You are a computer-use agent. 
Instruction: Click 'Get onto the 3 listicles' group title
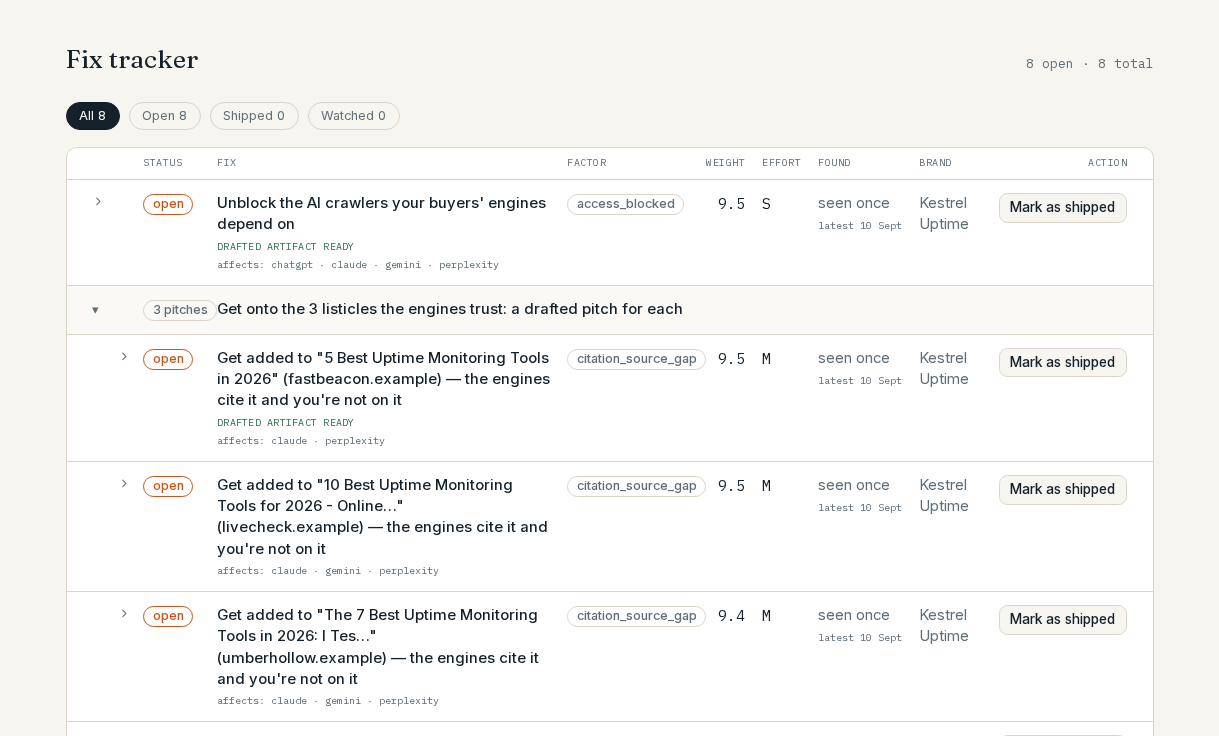click(450, 309)
